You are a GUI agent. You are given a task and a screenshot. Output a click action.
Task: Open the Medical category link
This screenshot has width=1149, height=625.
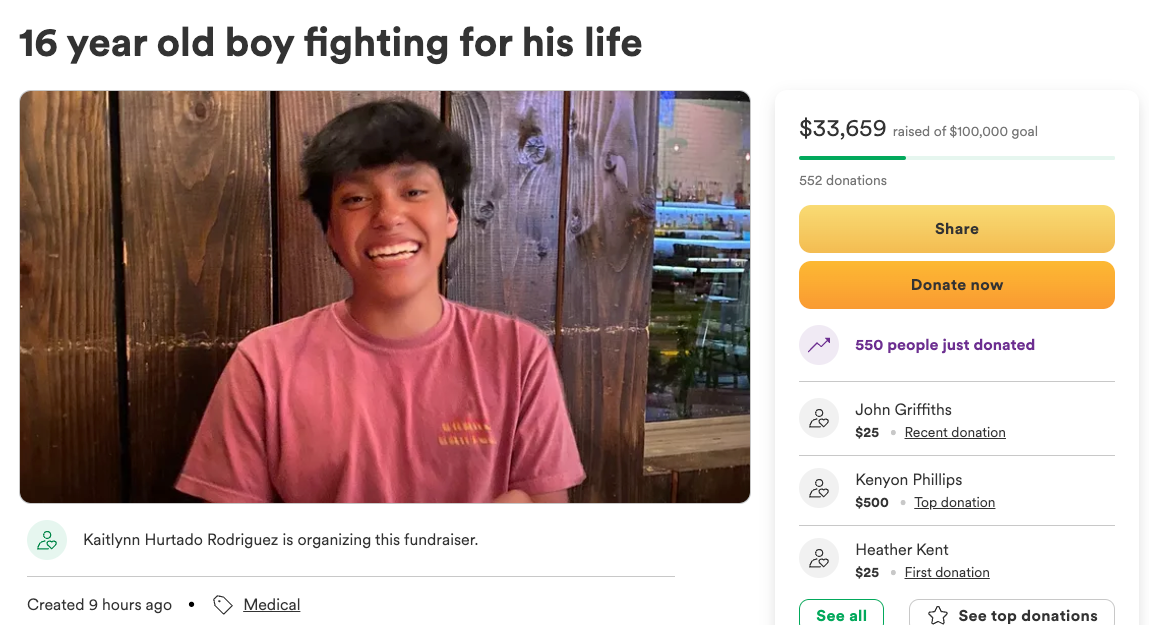(x=272, y=605)
